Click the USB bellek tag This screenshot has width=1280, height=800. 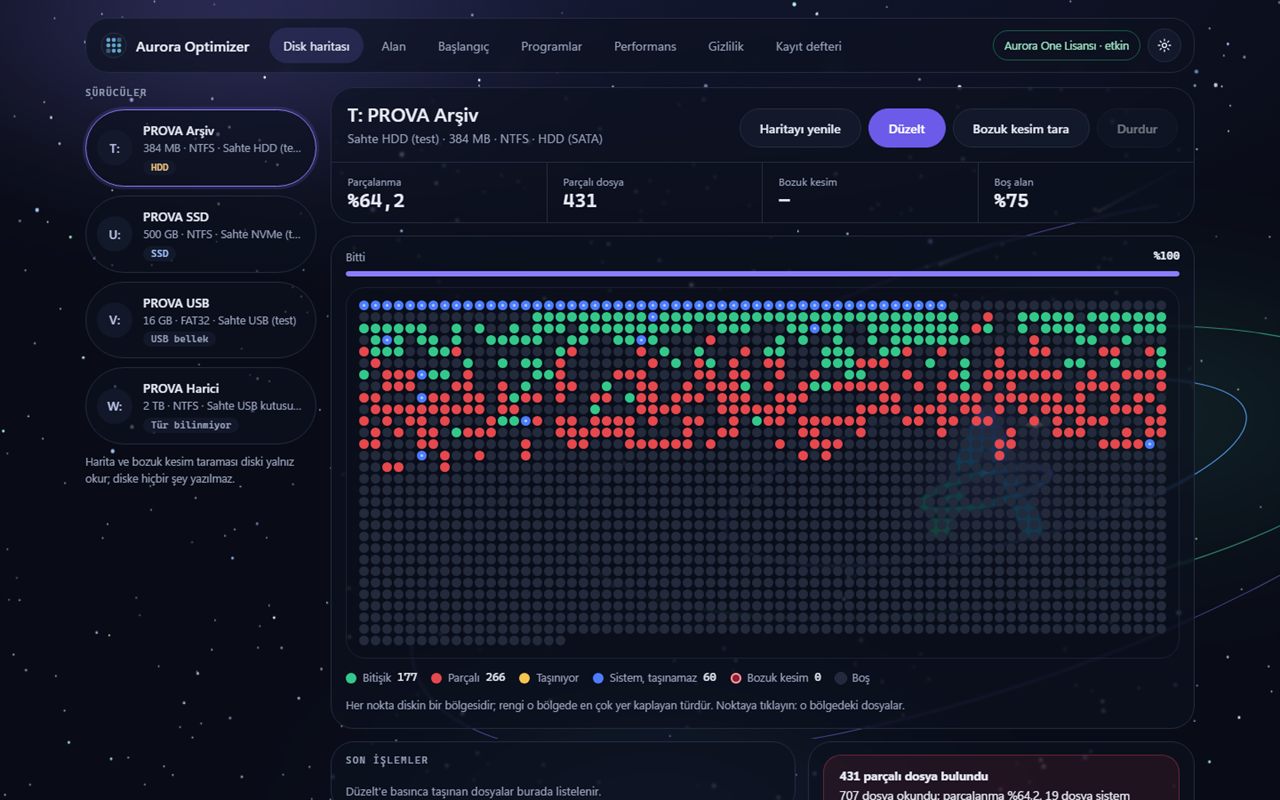tap(180, 339)
